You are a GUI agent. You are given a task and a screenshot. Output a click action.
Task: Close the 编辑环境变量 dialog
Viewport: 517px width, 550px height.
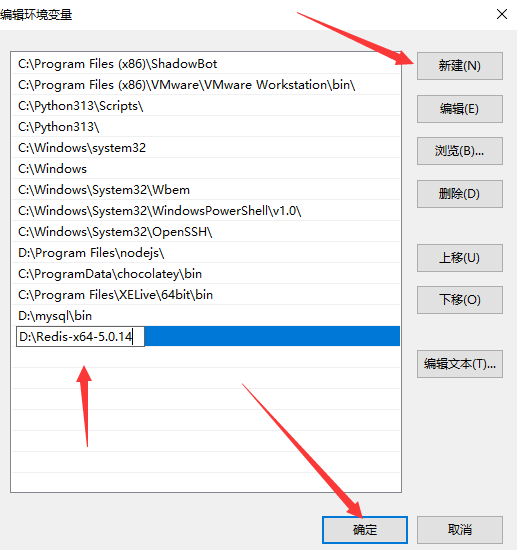(502, 14)
